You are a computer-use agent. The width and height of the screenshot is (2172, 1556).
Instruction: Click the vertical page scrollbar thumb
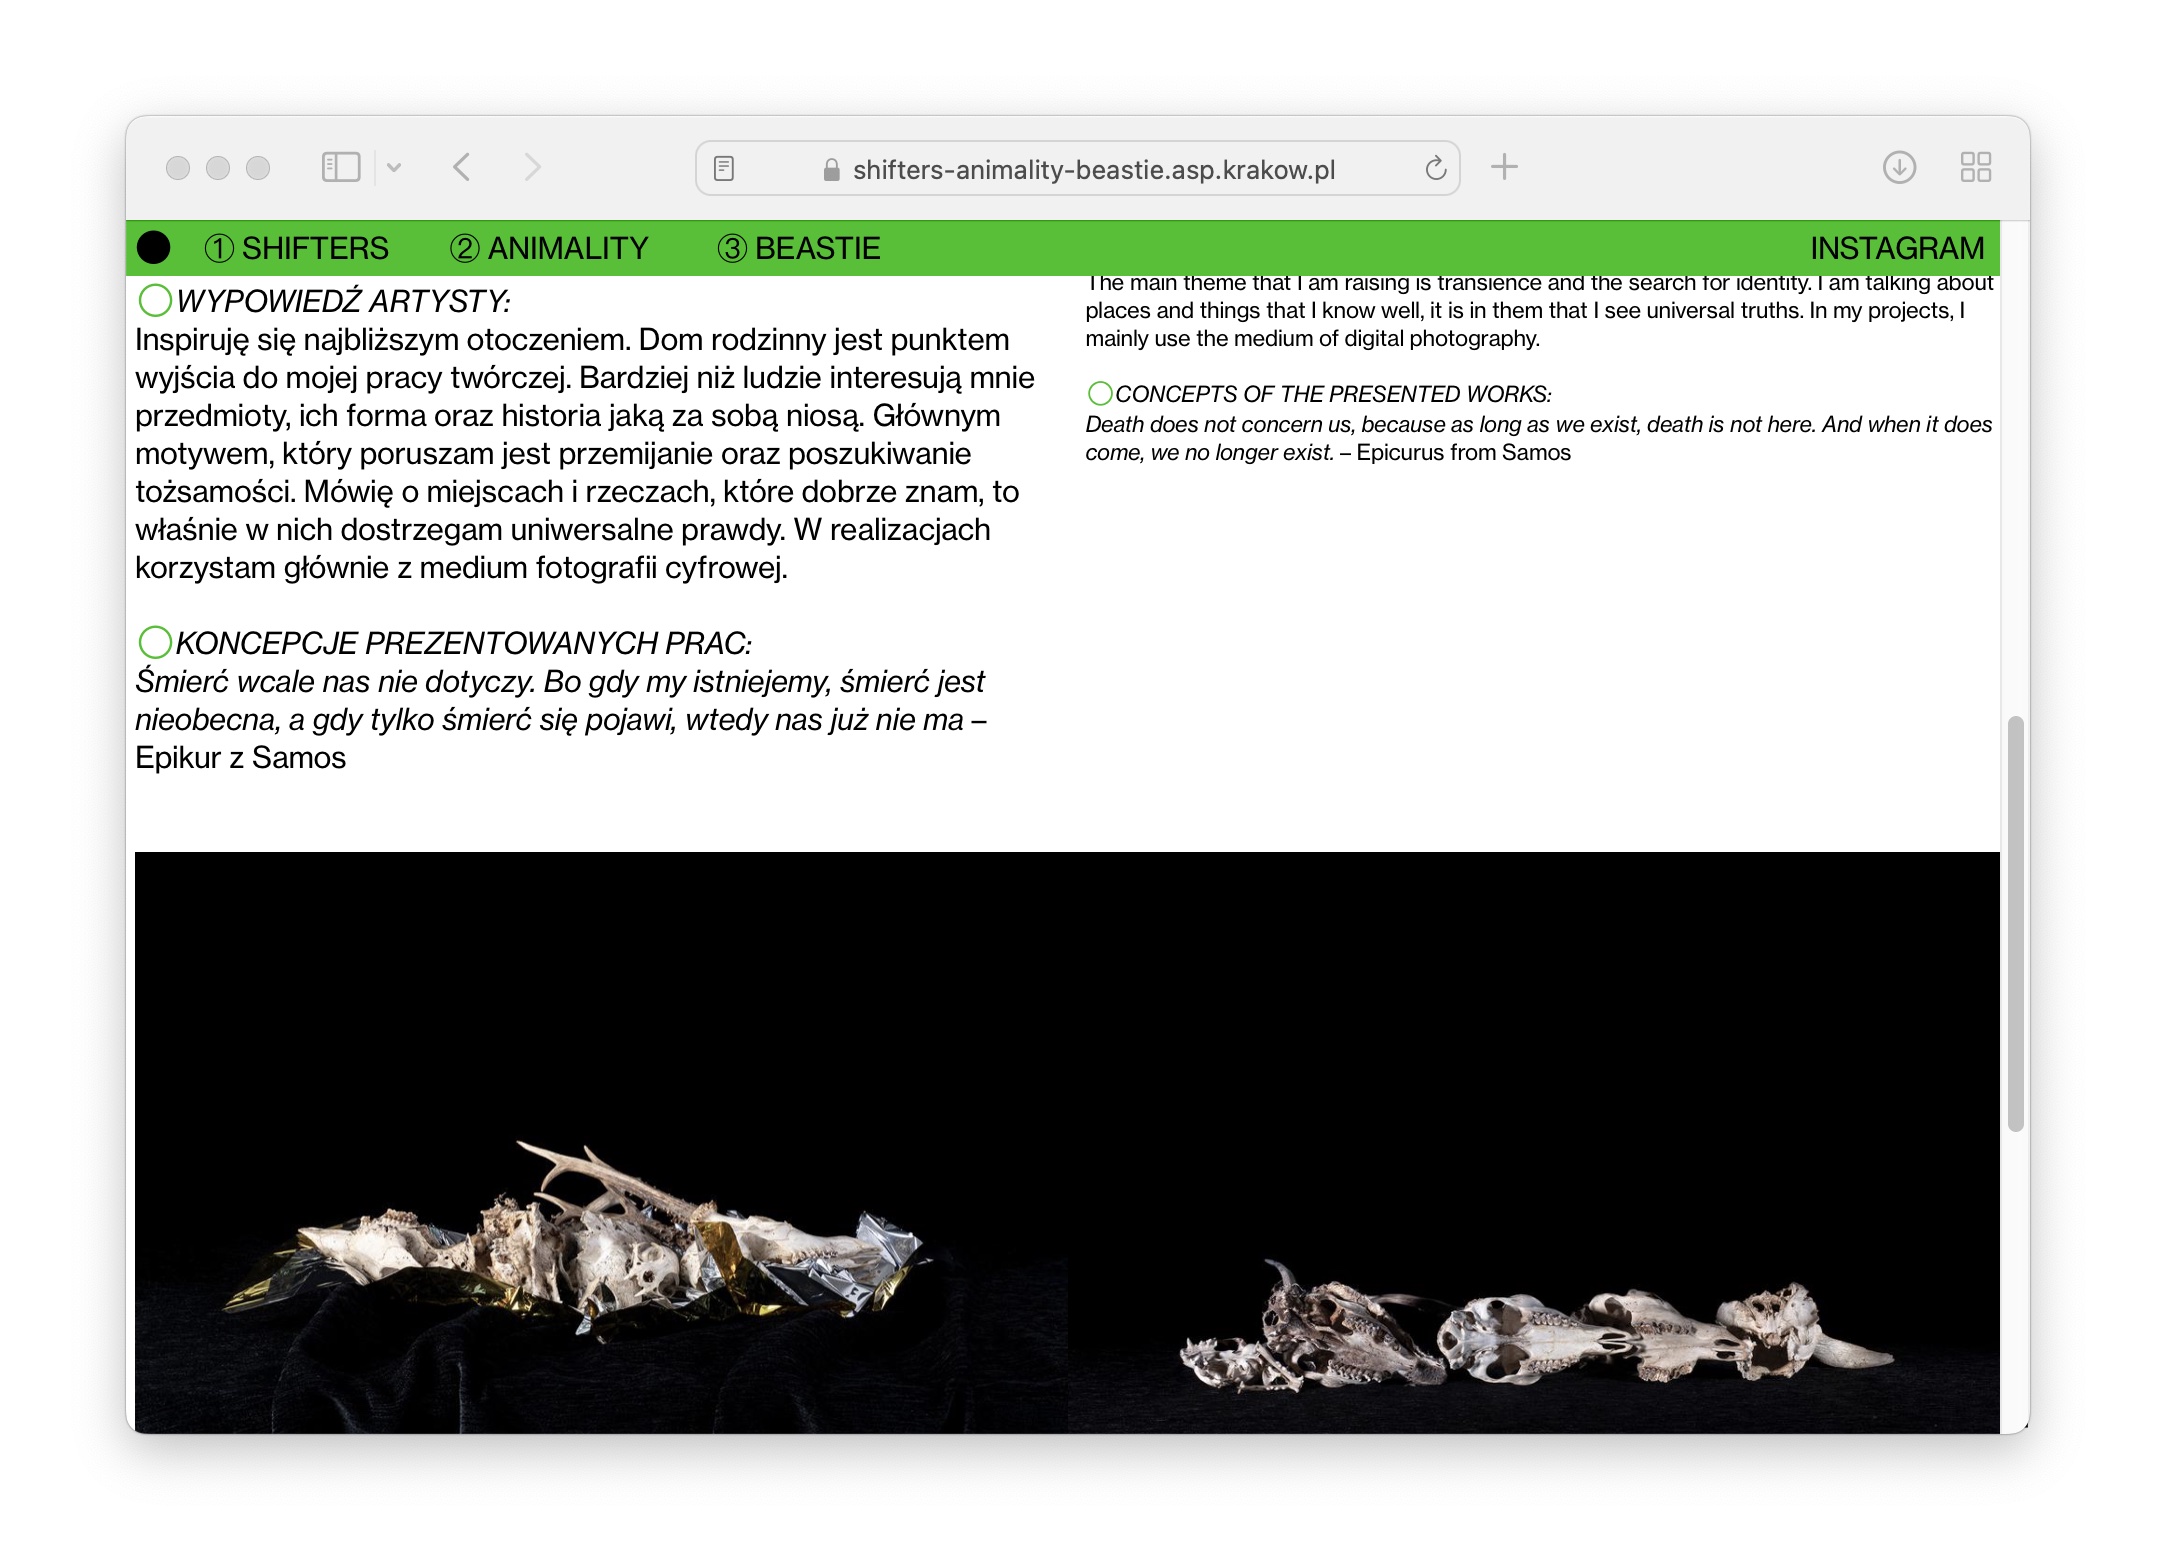click(x=2015, y=923)
